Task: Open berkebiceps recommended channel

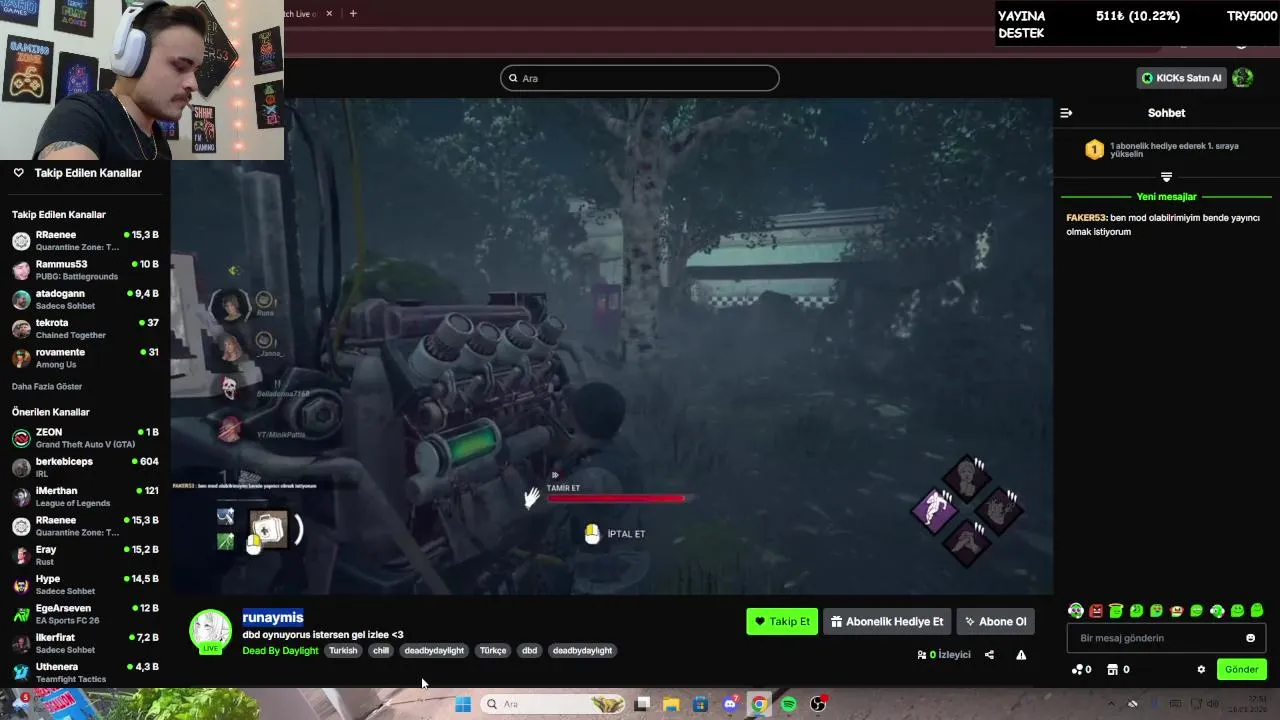Action: [x=85, y=467]
